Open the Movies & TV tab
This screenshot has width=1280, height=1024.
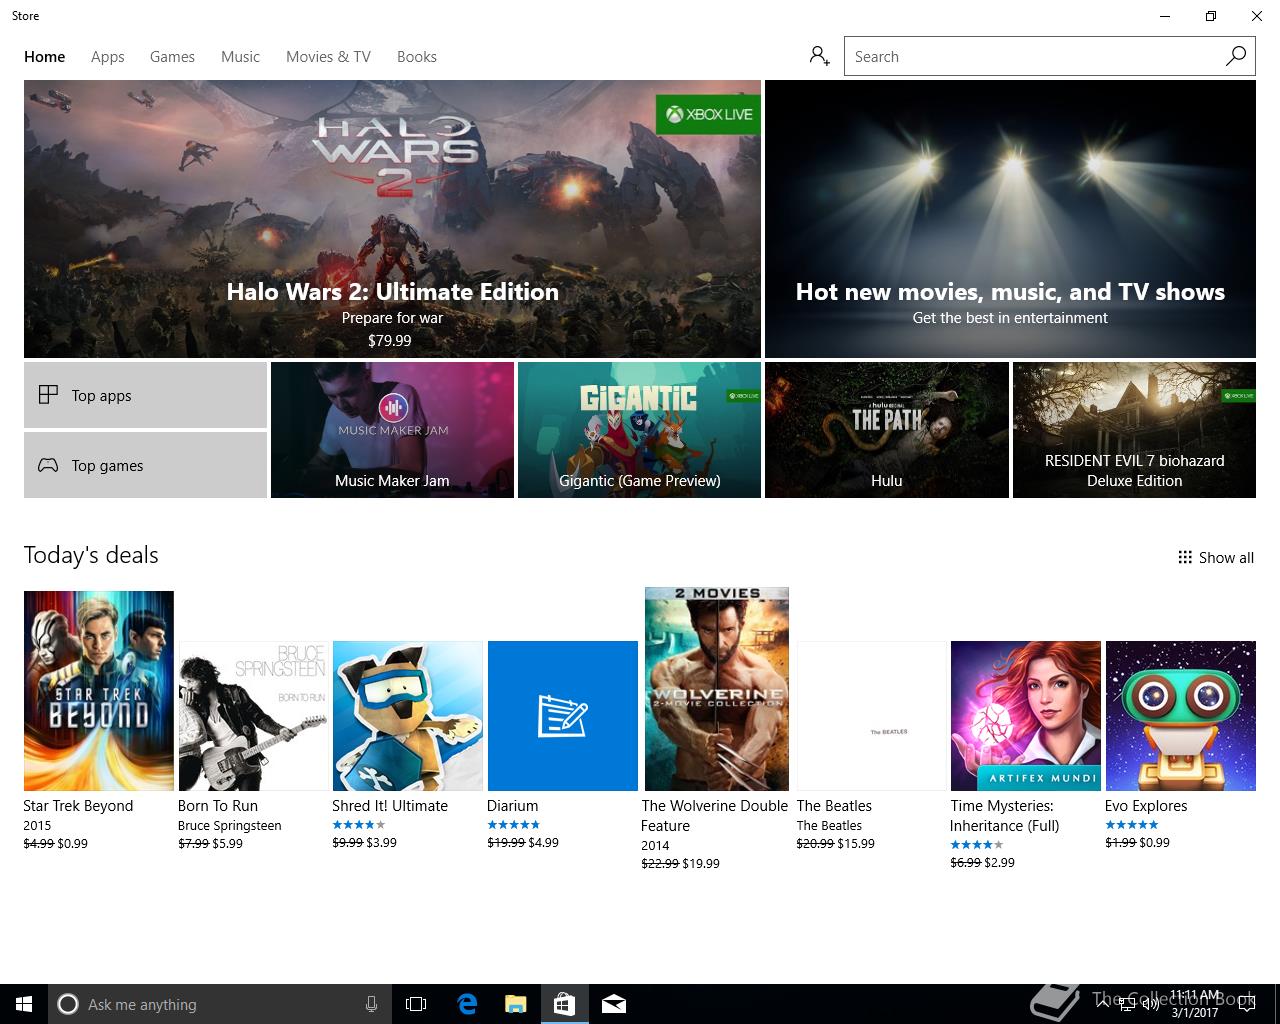point(328,56)
